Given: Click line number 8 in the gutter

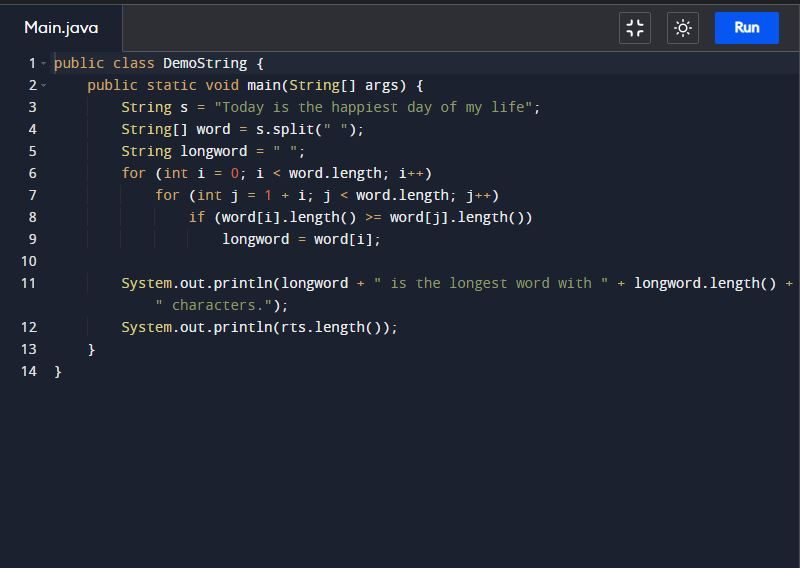Looking at the screenshot, I should pos(33,217).
